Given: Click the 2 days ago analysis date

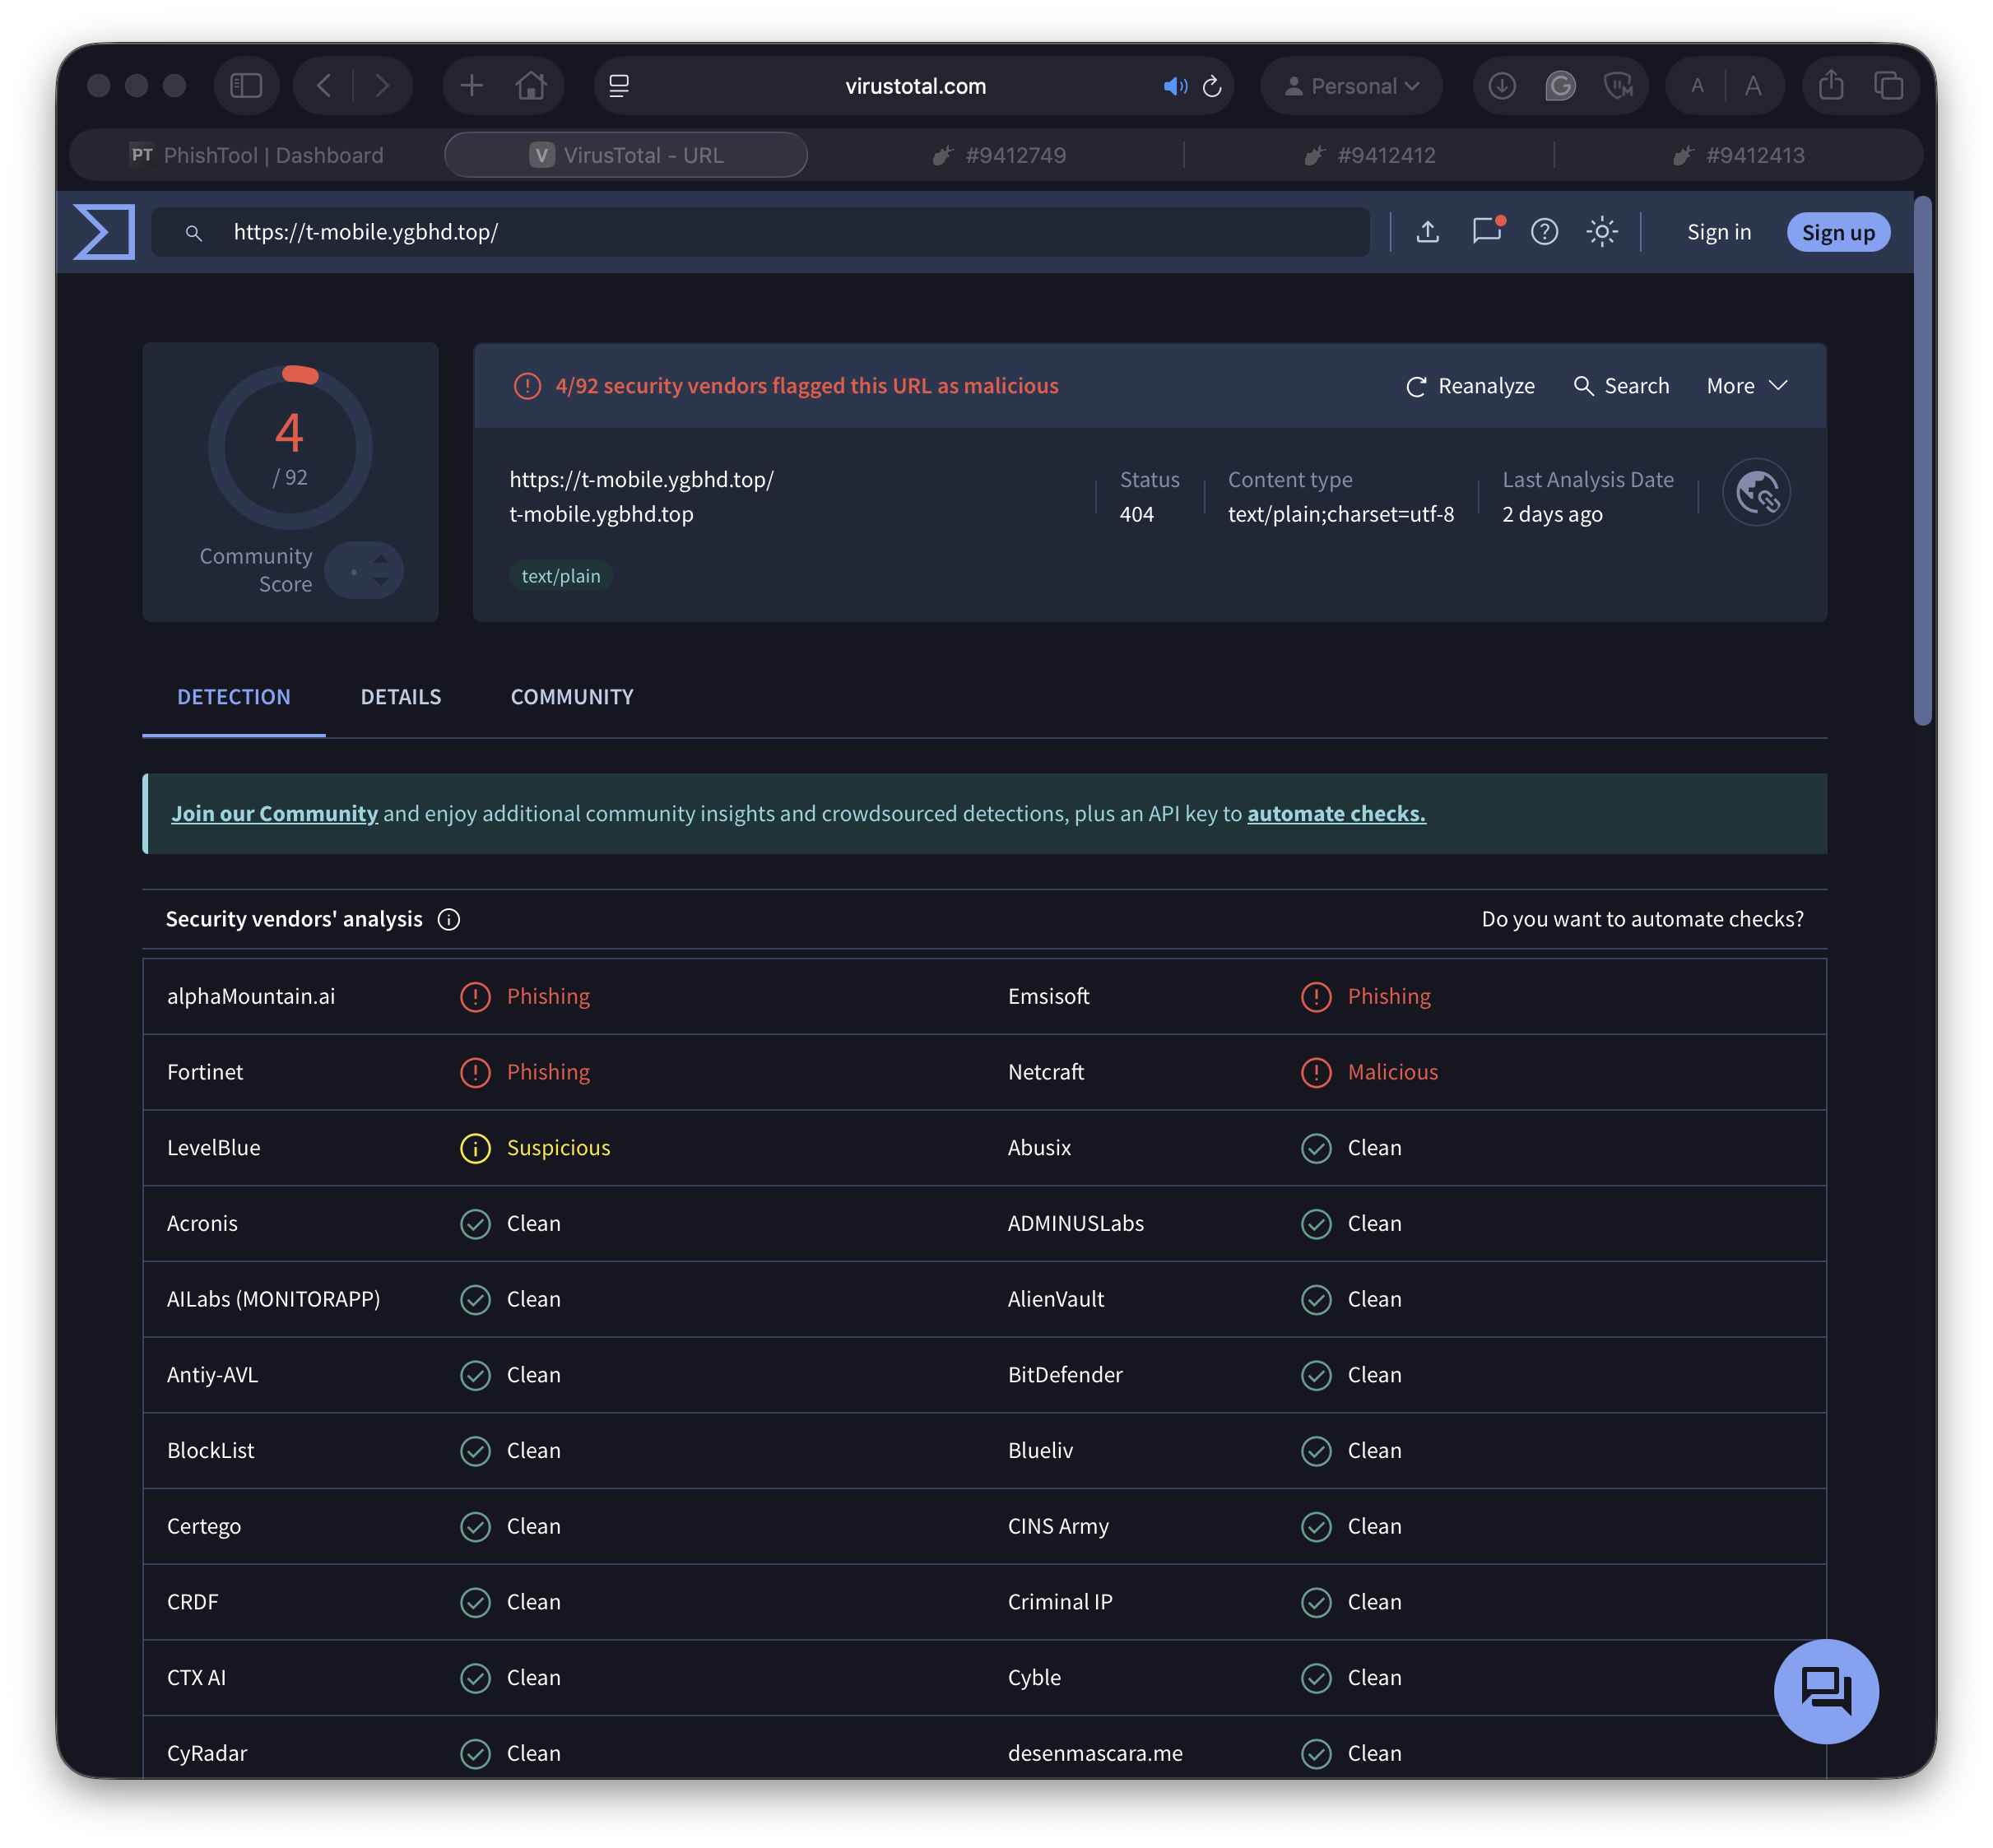Looking at the screenshot, I should point(1552,514).
